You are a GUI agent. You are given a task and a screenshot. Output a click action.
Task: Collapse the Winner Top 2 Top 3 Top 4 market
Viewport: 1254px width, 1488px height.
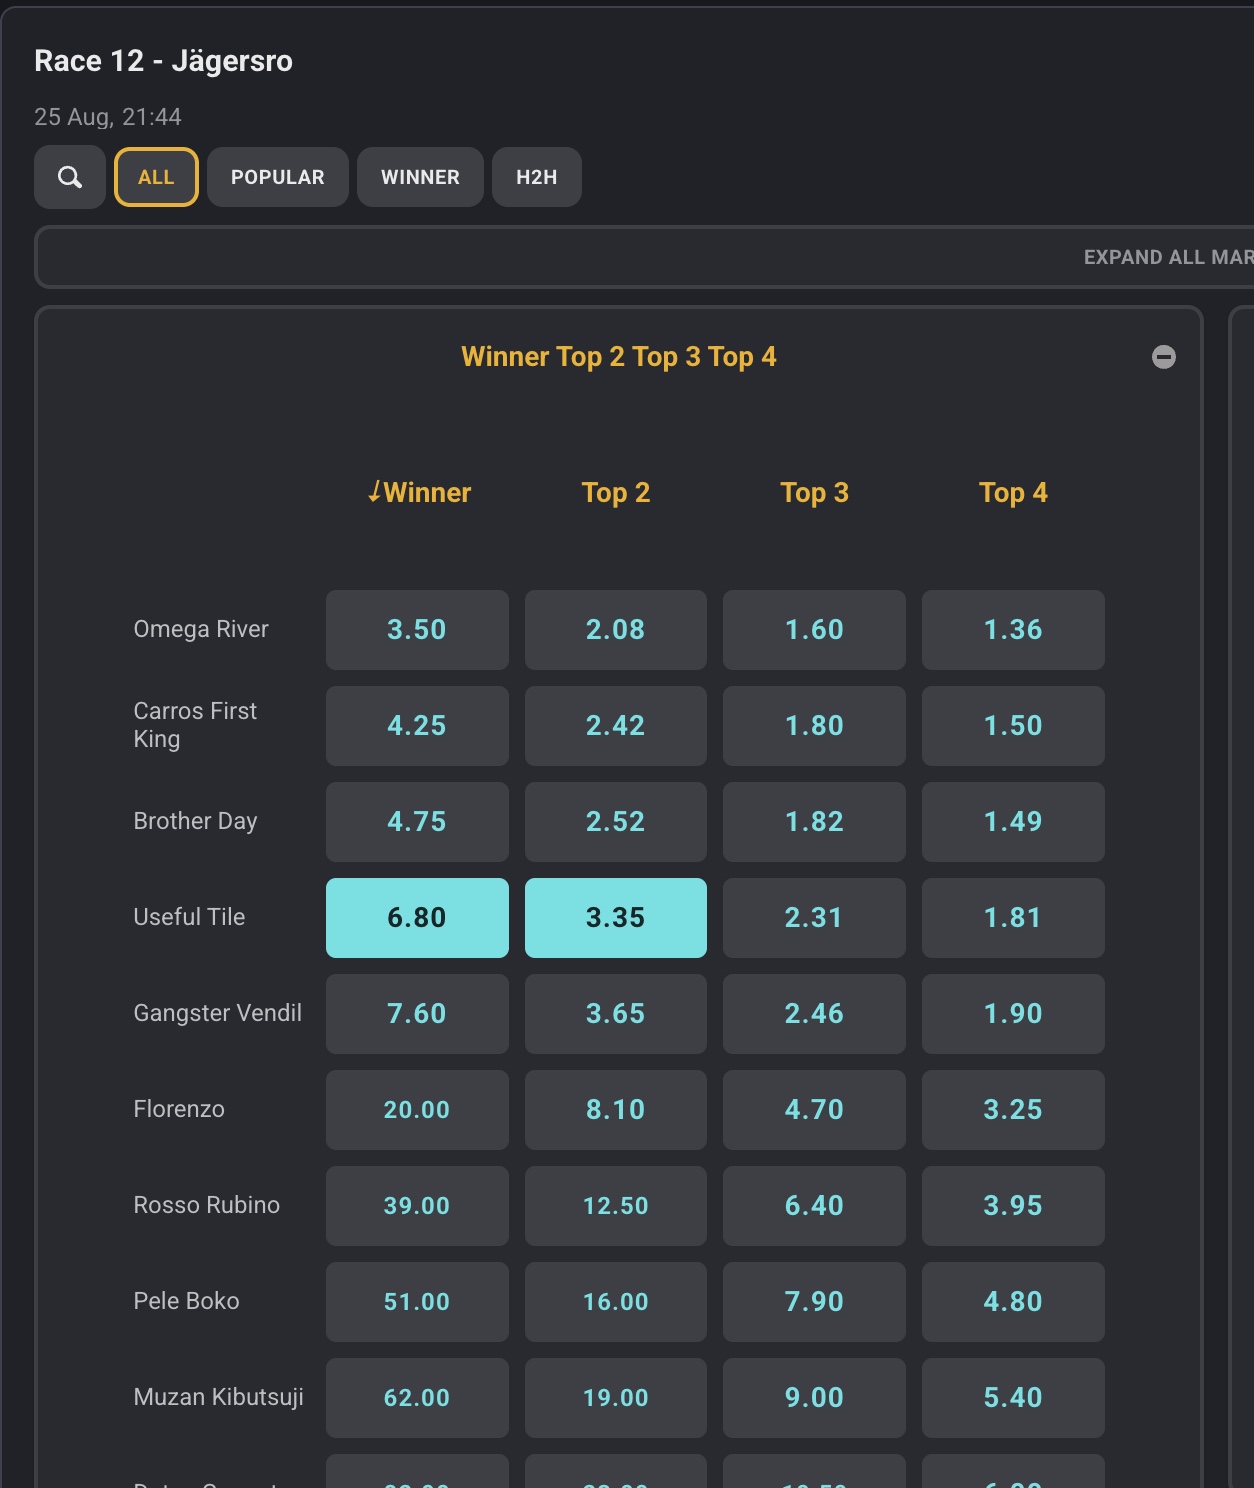[1164, 357]
